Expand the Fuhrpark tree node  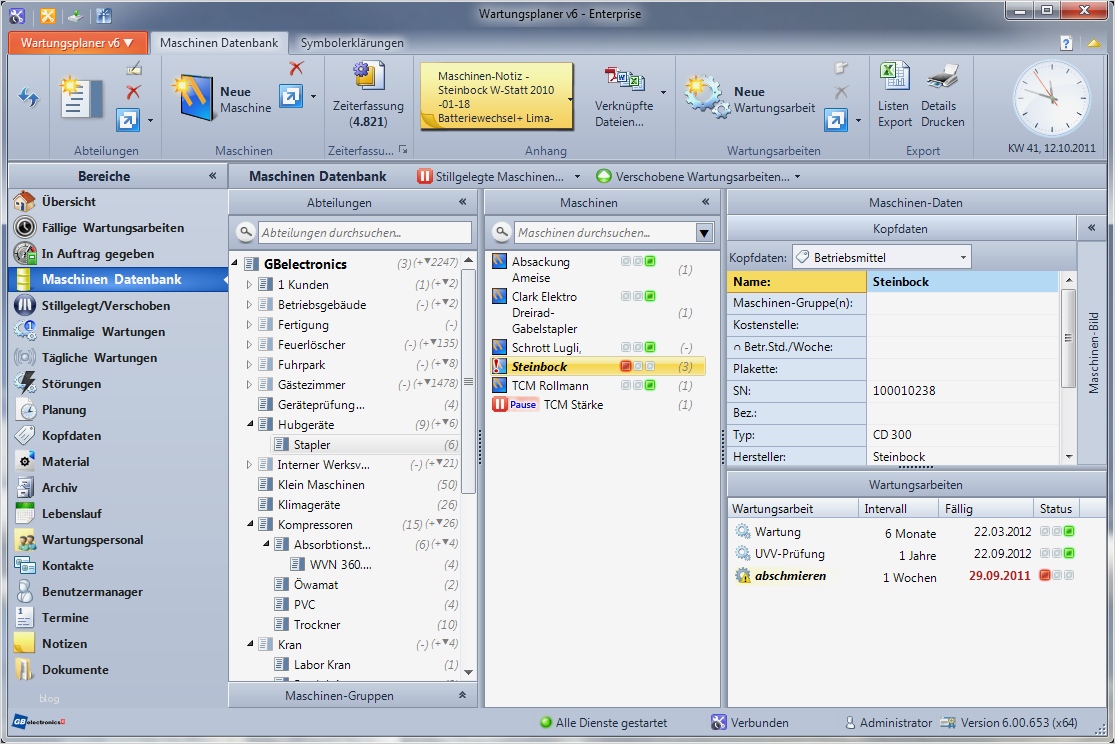click(x=250, y=365)
